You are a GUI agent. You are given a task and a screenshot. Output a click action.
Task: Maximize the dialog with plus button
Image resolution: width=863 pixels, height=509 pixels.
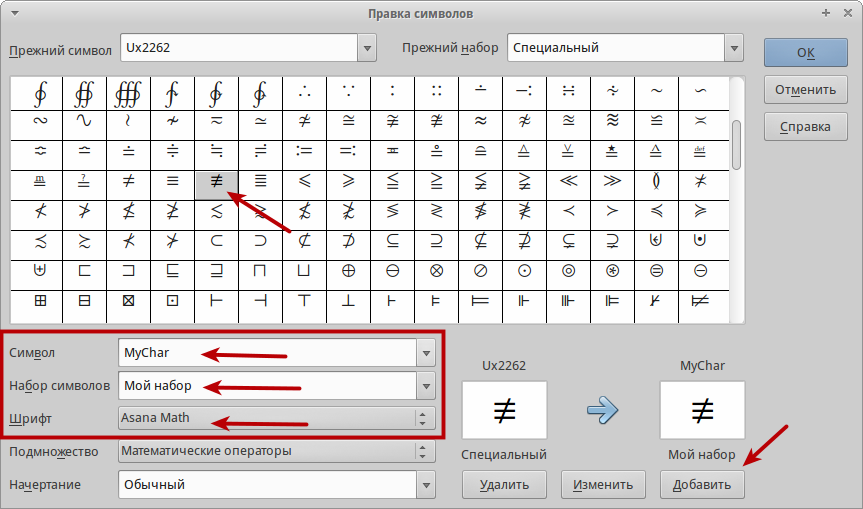coord(826,13)
